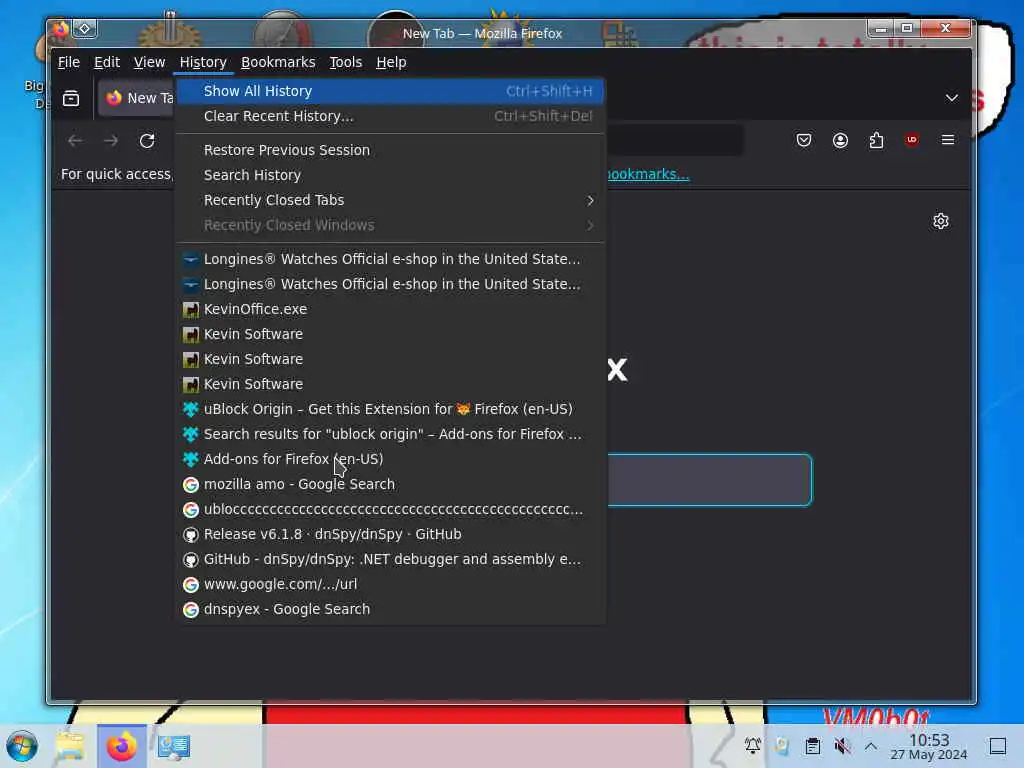The height and width of the screenshot is (768, 1024).
Task: Open the ublocccccc... Google history entry
Action: pos(391,509)
